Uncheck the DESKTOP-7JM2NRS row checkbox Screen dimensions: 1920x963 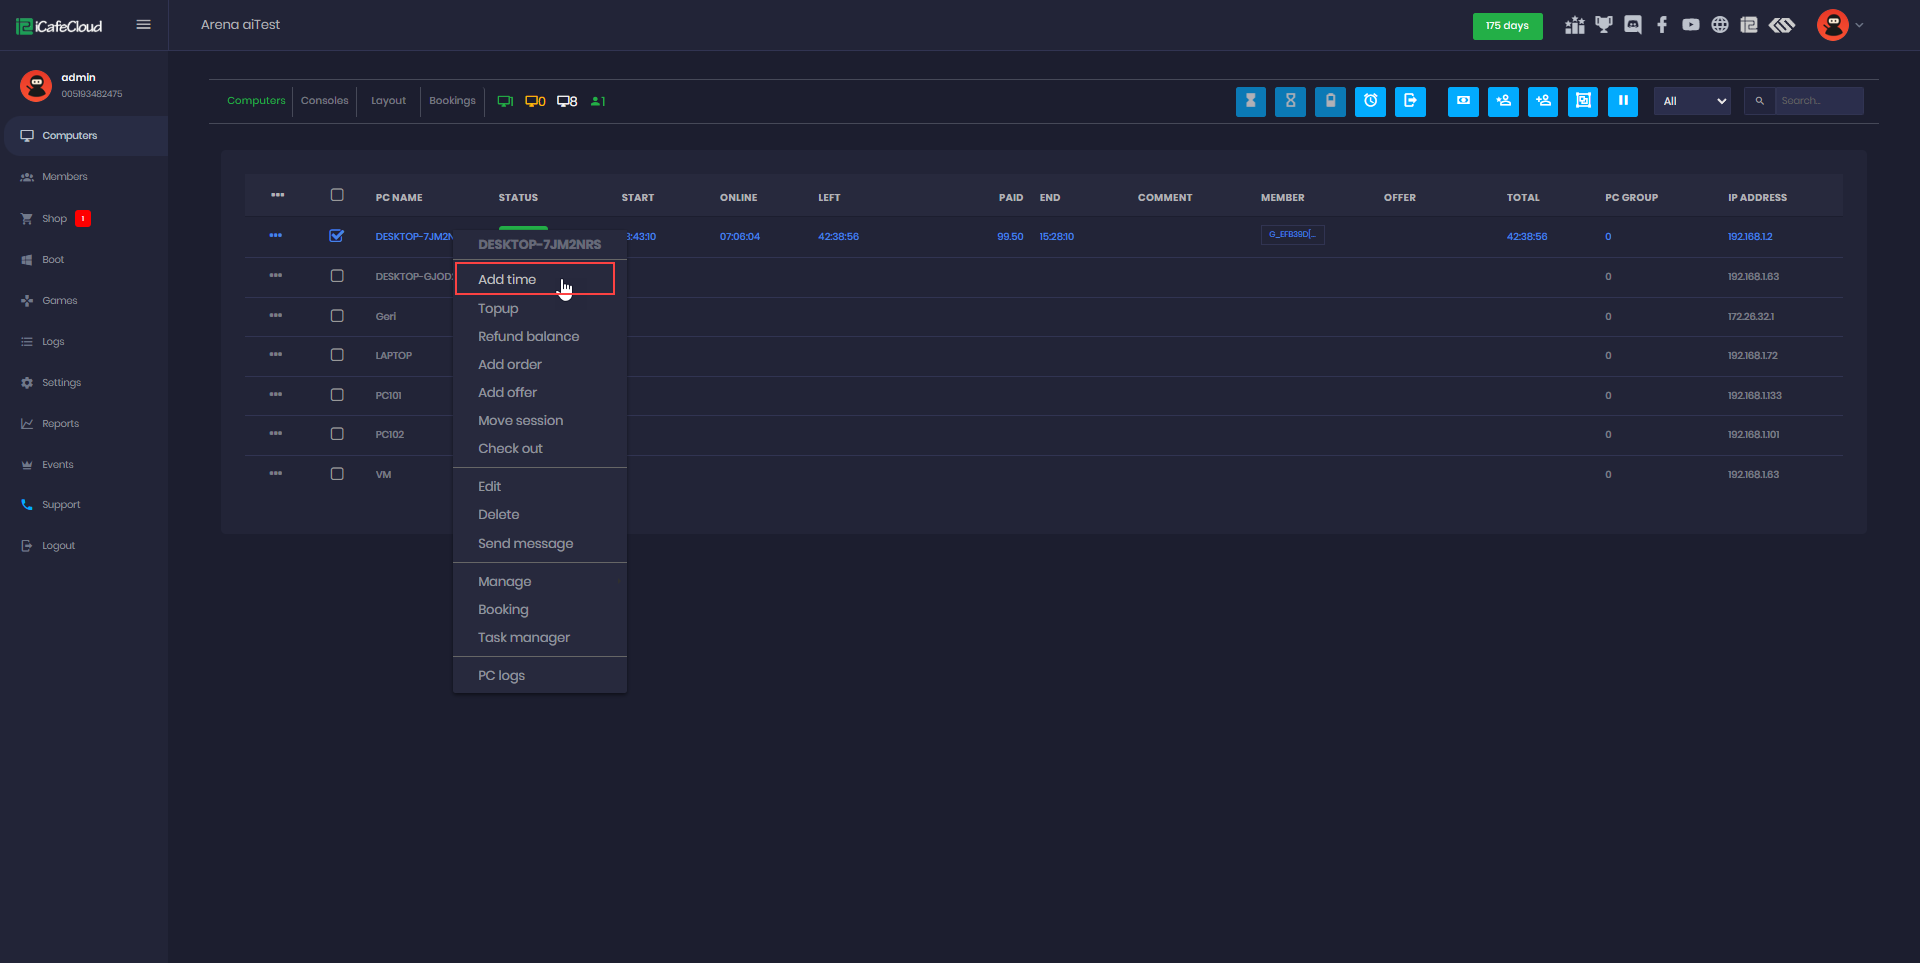337,236
